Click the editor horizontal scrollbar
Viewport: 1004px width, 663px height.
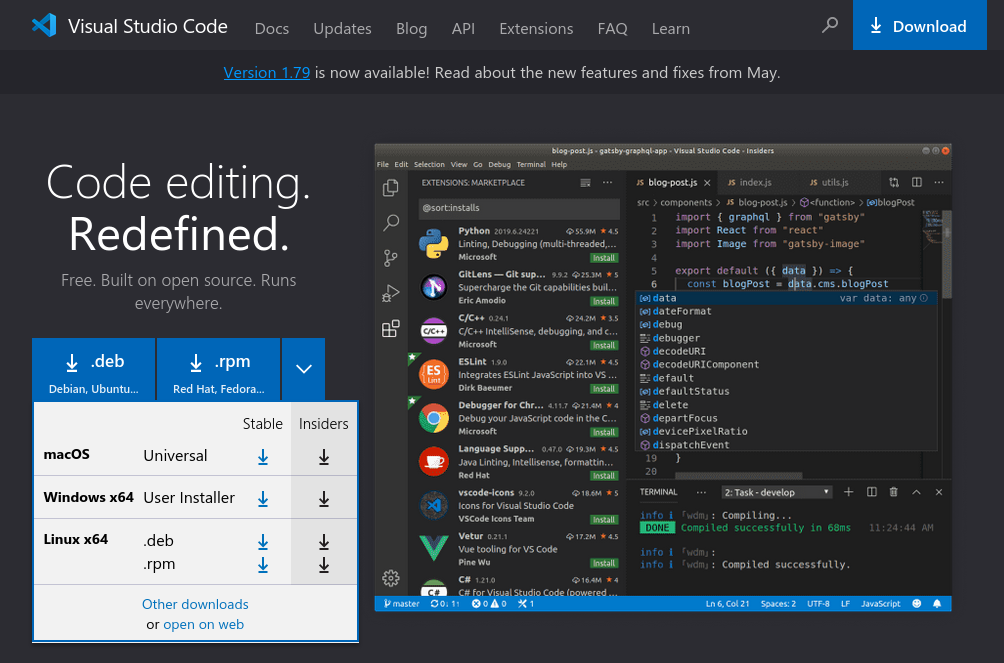[738, 475]
